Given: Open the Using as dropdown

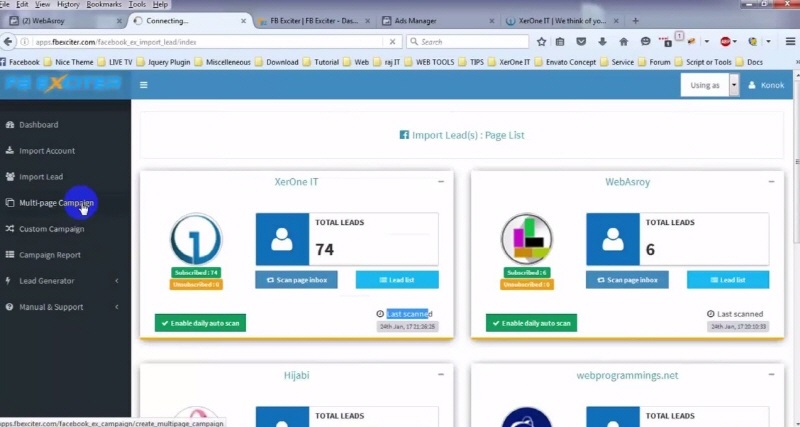Looking at the screenshot, I should coord(710,85).
